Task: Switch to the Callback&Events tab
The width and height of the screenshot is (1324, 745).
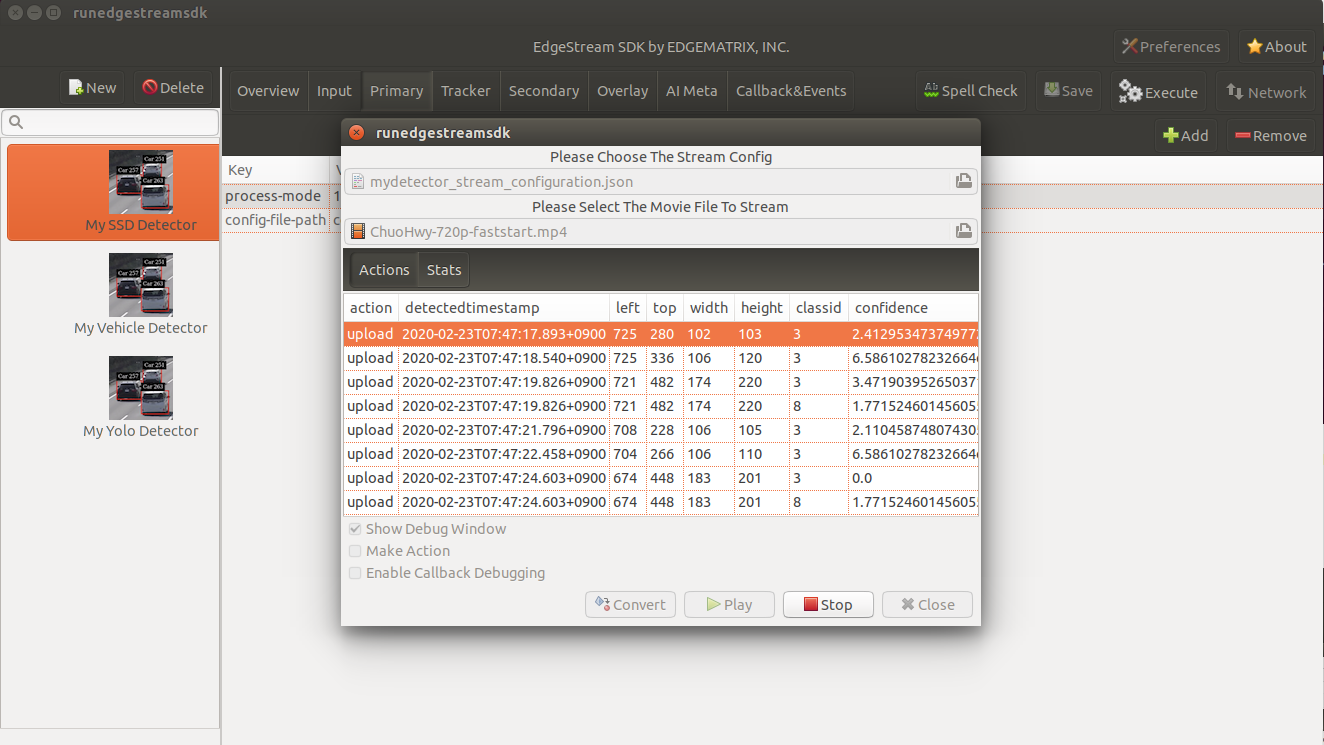Action: [791, 91]
